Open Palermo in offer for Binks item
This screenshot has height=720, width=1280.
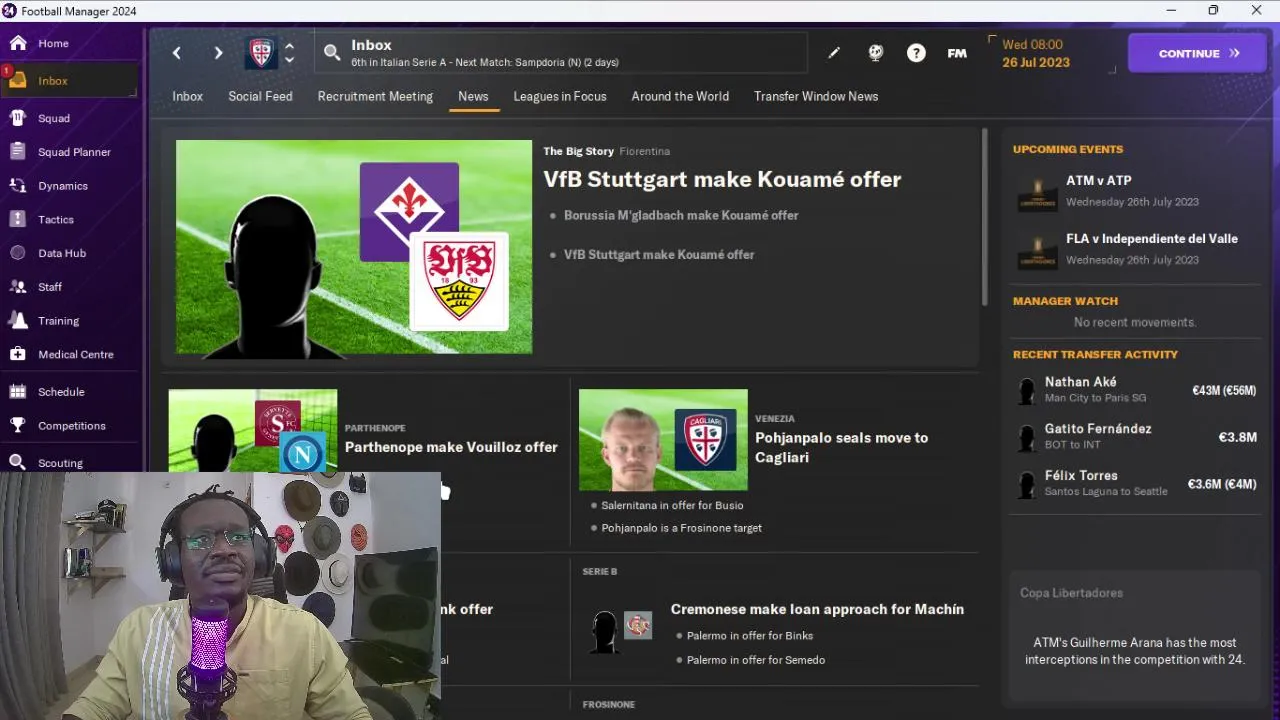[750, 636]
